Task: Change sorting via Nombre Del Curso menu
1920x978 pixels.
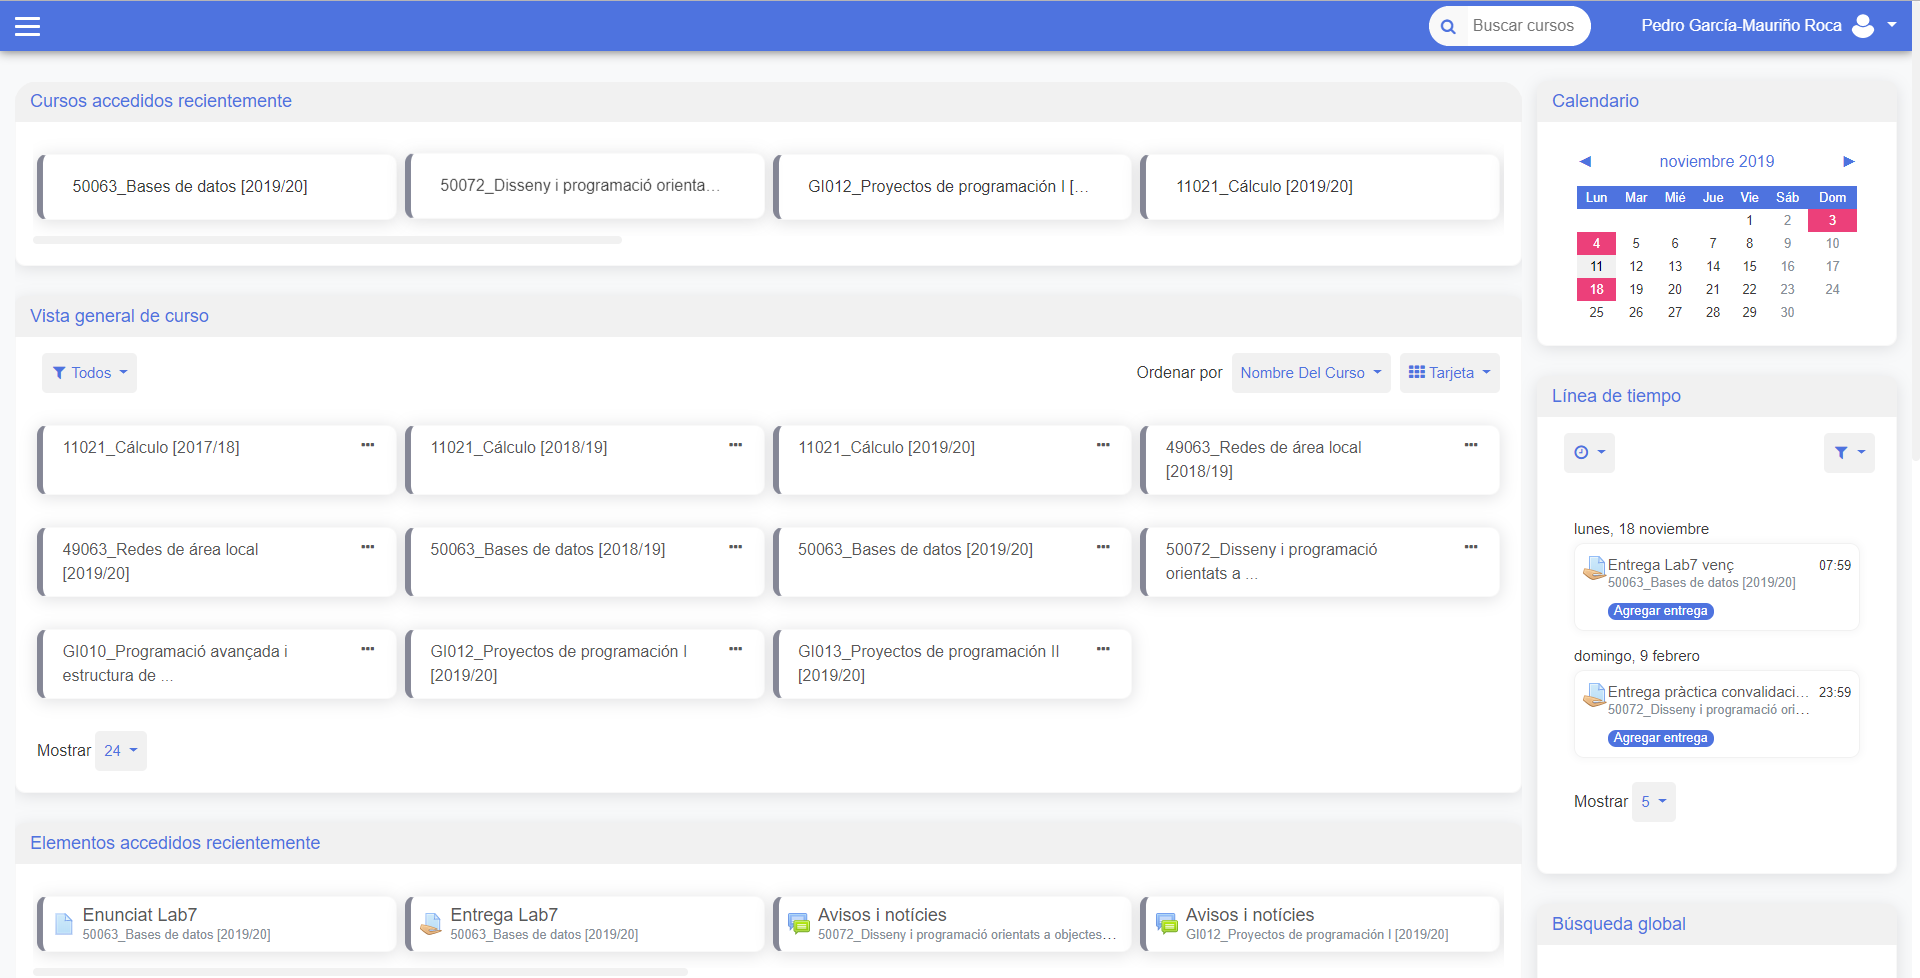Action: (1310, 372)
